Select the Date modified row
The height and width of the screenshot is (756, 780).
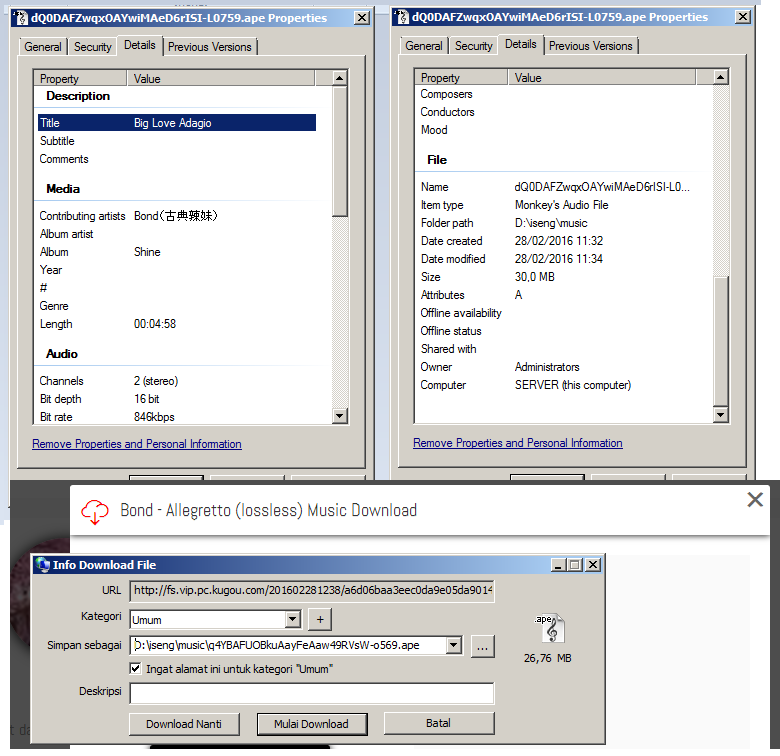coord(558,259)
